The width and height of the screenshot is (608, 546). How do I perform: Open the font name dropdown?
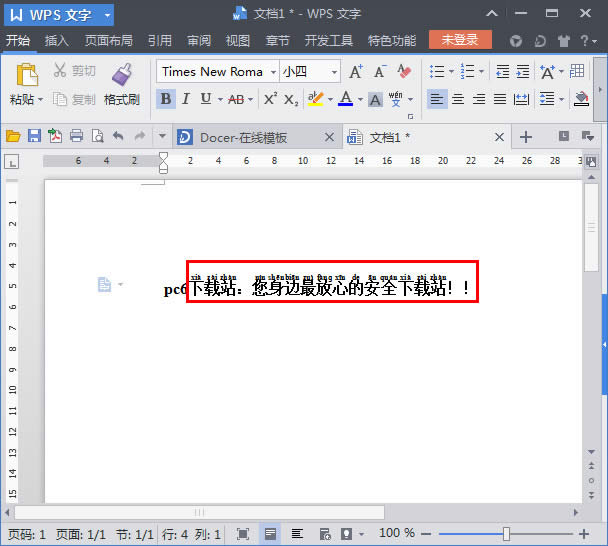[273, 72]
